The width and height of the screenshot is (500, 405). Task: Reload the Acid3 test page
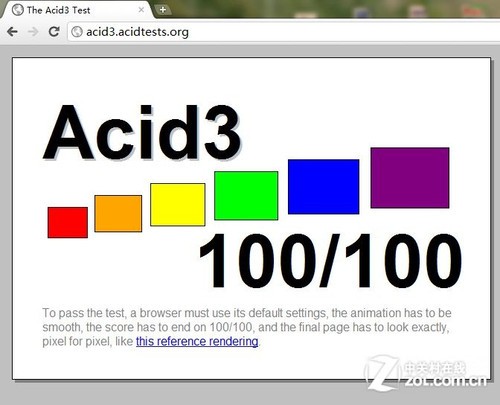coord(54,32)
